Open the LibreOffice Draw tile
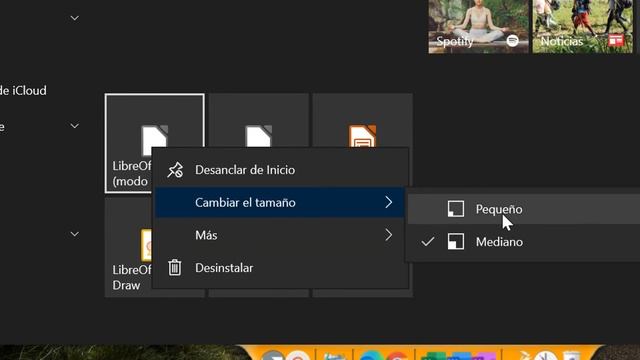640x360 pixels. tap(129, 247)
